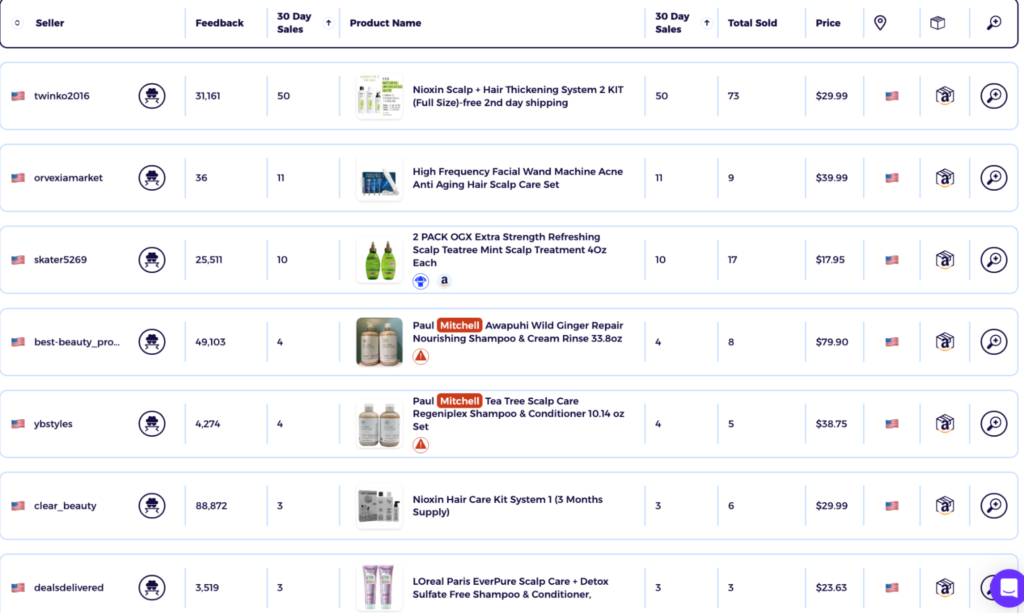Click Amazon box icon in OGX Extra Strength row
Viewport: 1024px width, 613px height.
point(944,260)
